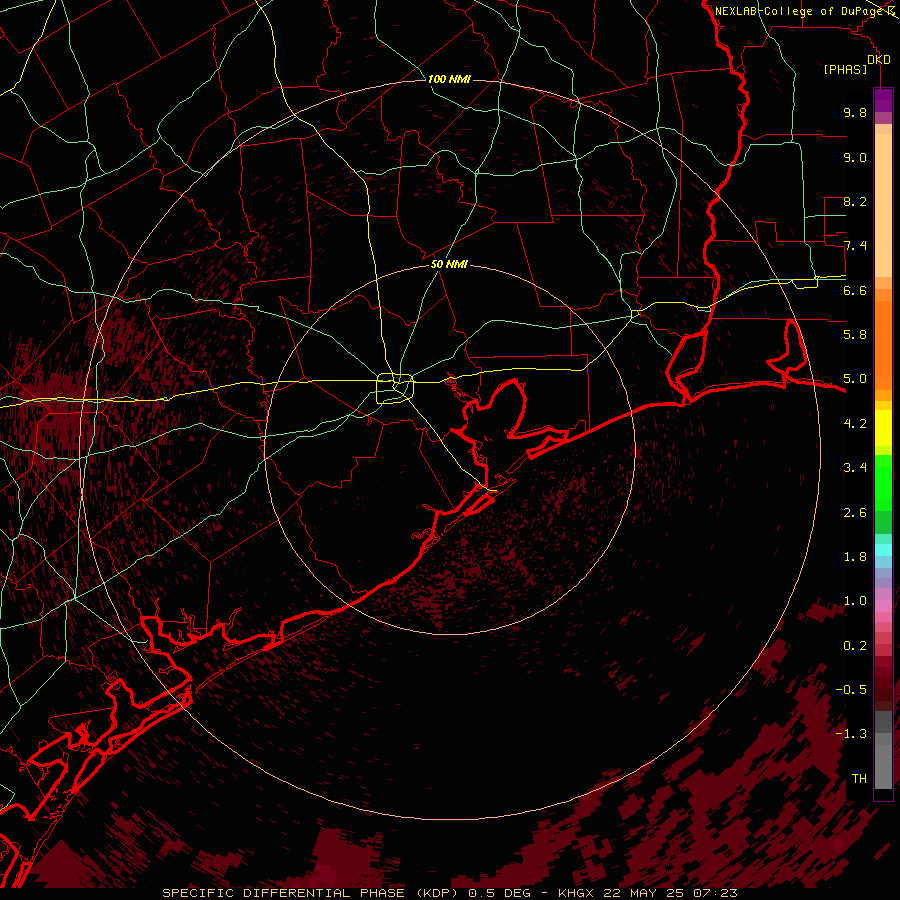Click the 4.2 value on the scale

coord(855,424)
